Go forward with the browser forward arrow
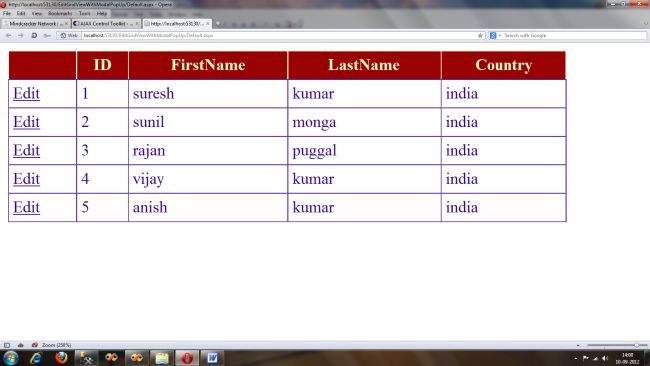Screen dimensions: 650x366 pyautogui.click(x=21, y=36)
